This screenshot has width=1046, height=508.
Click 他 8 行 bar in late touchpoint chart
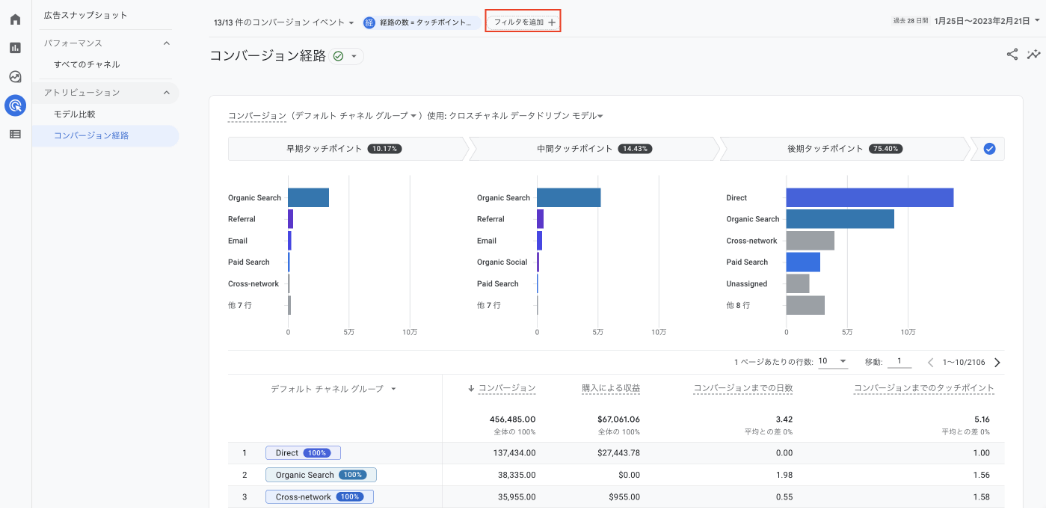tap(805, 305)
